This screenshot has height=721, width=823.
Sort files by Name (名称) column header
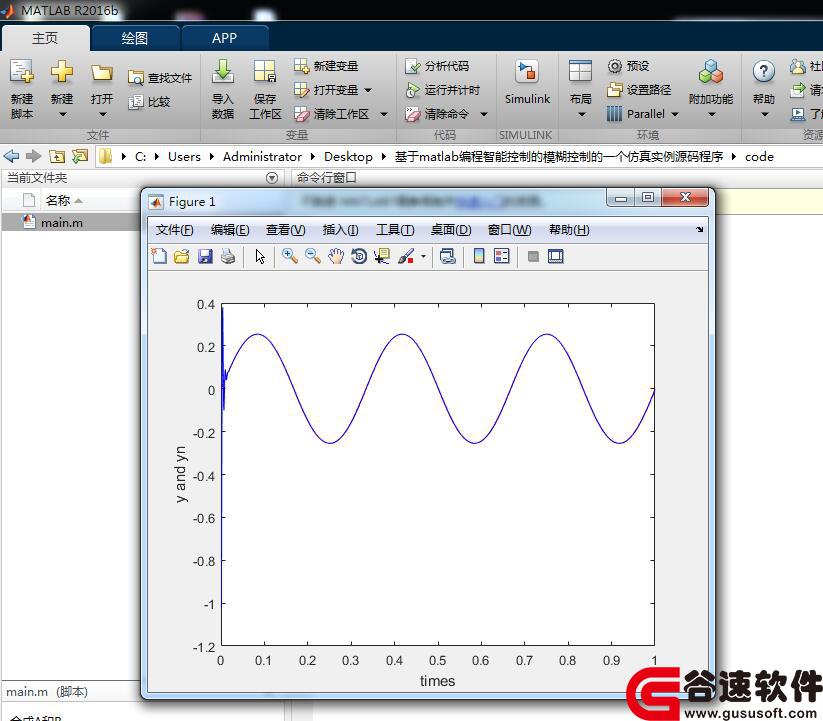click(x=57, y=200)
